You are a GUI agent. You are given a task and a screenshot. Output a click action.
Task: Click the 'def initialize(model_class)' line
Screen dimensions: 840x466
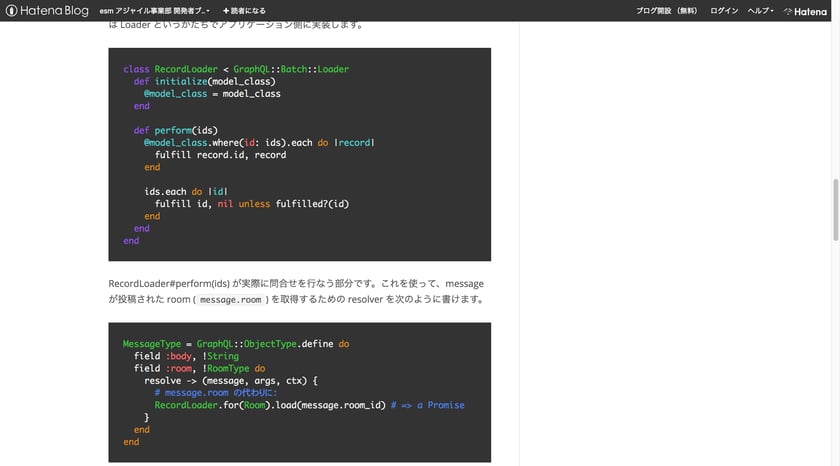click(204, 81)
